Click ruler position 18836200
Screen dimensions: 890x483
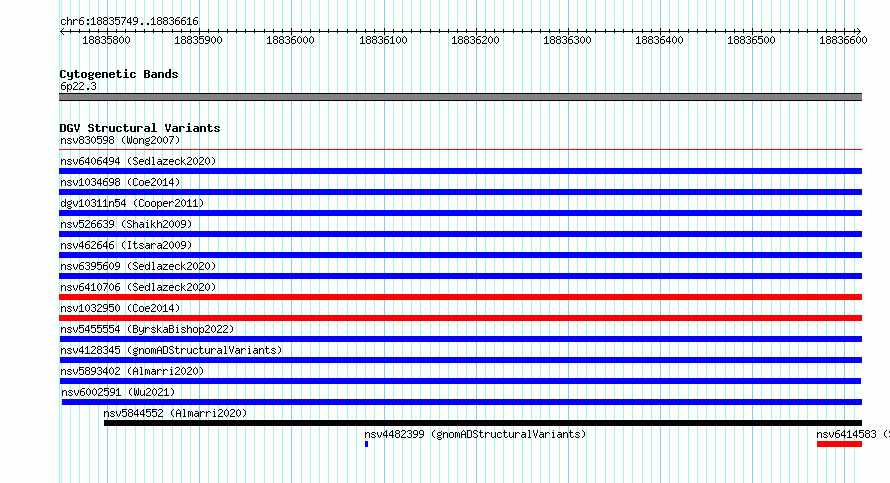(475, 40)
